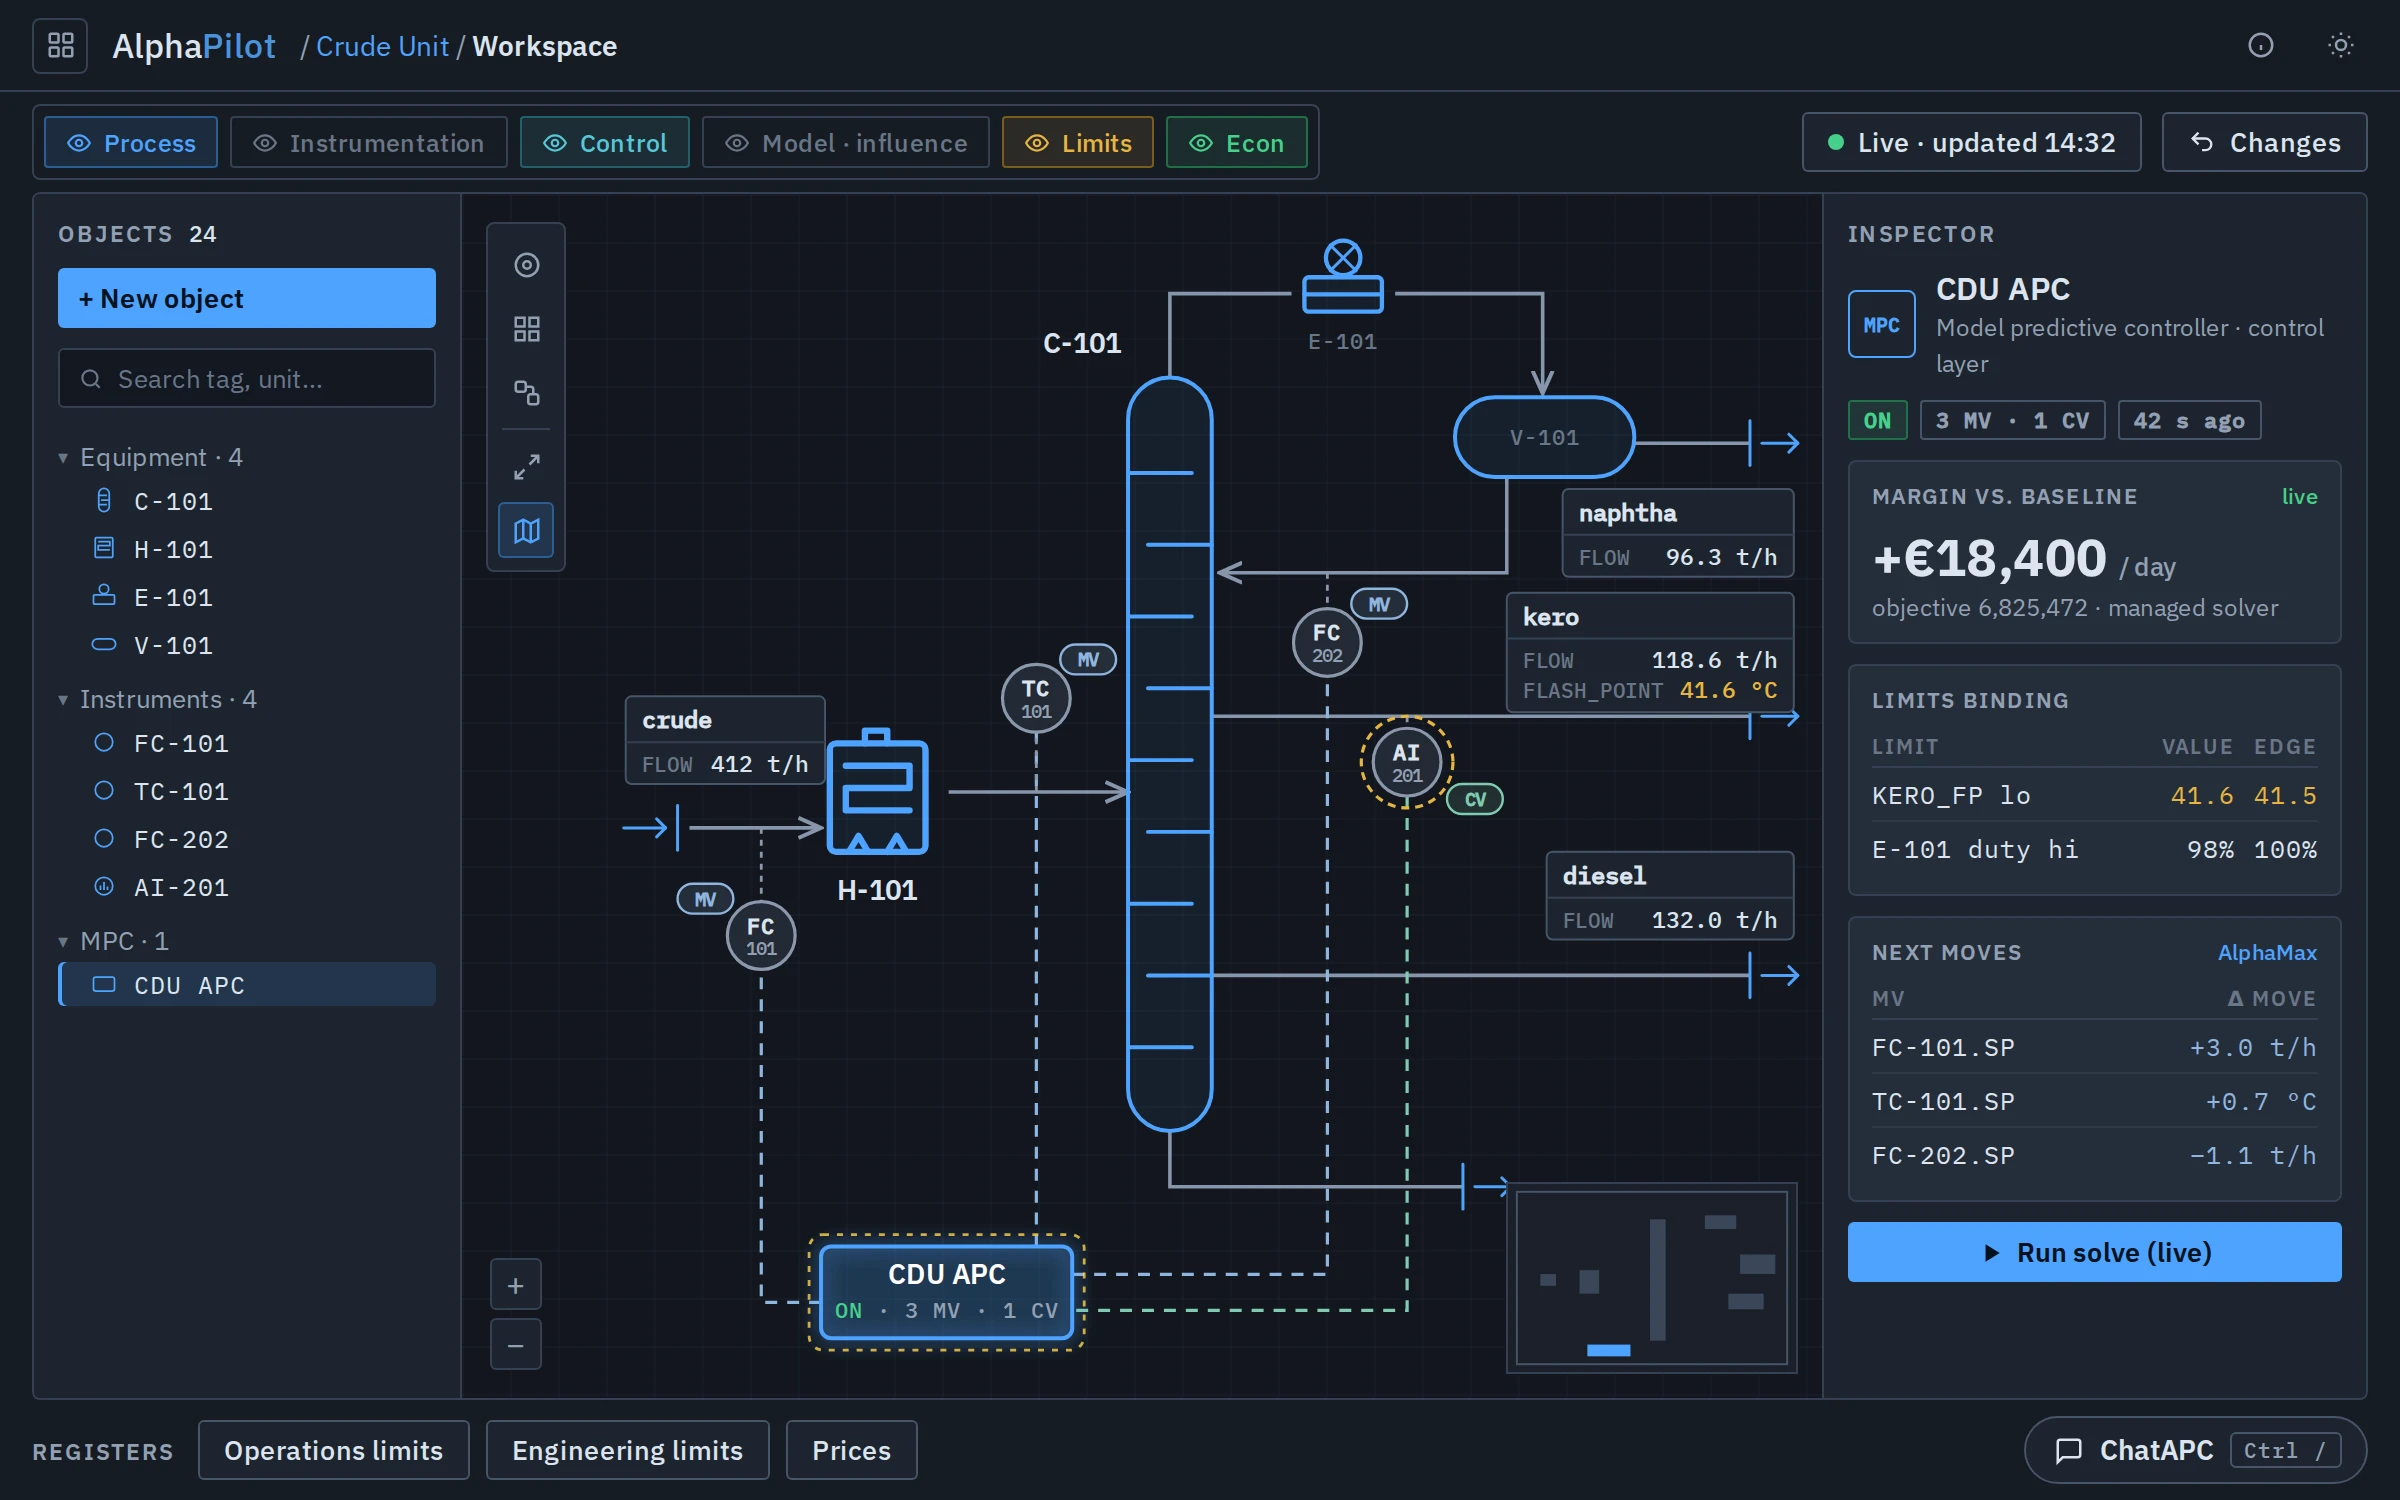Click the MPC badge icon in inspector

coord(1882,325)
